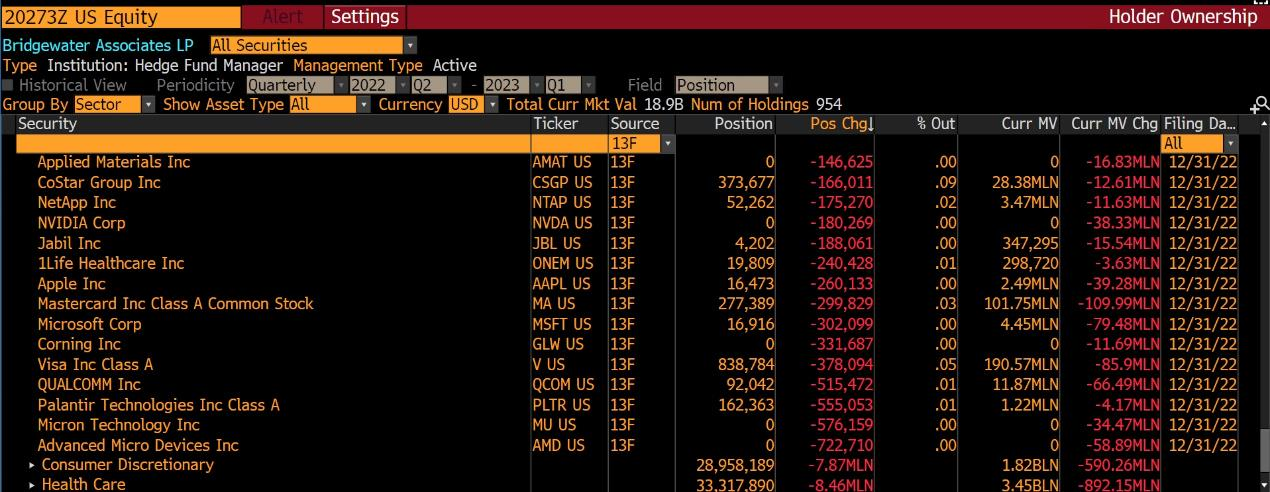Image resolution: width=1270 pixels, height=492 pixels.
Task: Click the Holder Ownership title
Action: [1183, 16]
